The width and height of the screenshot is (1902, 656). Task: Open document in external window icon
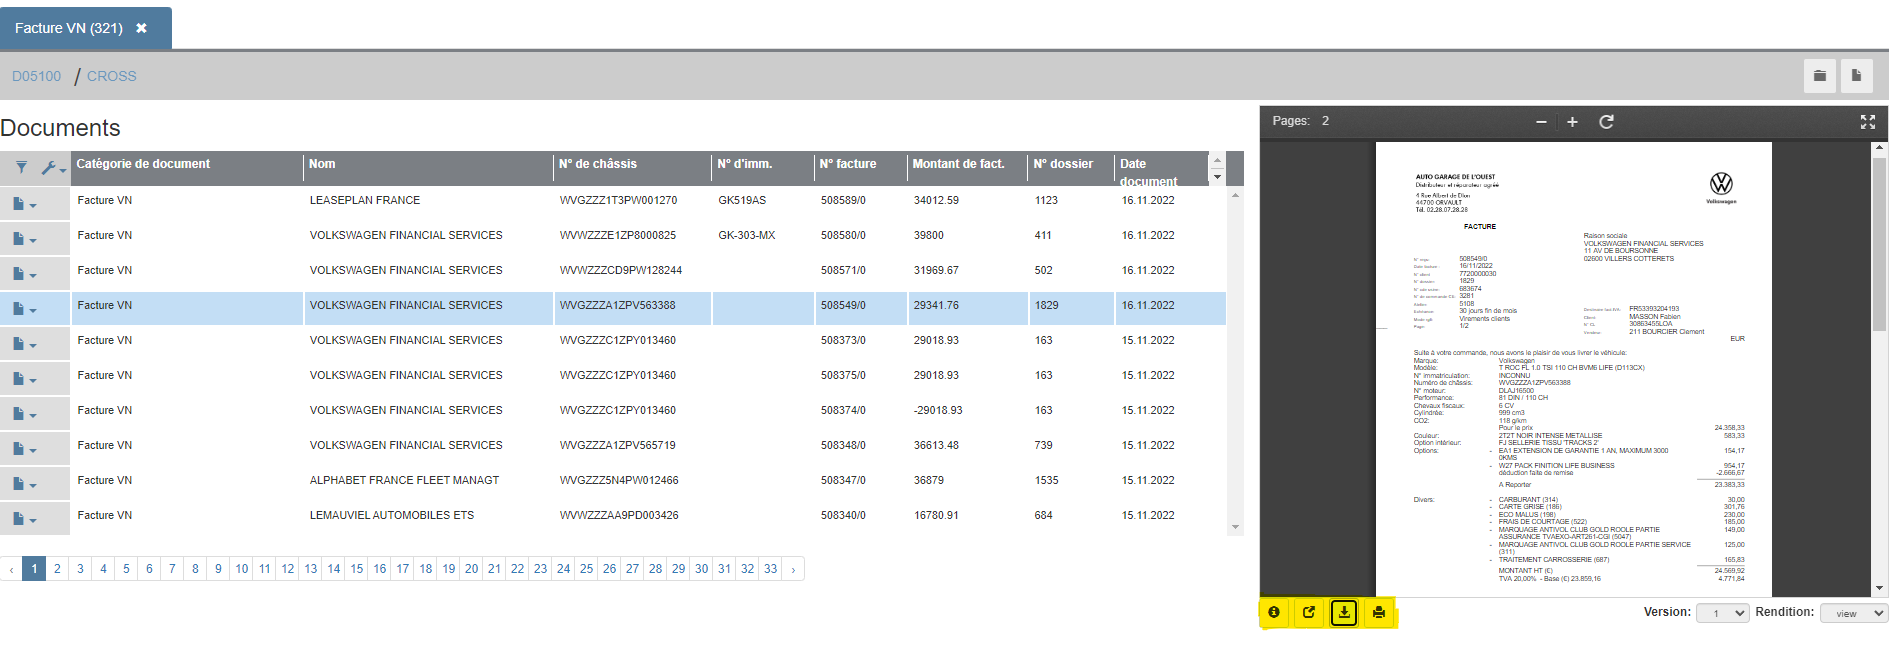click(x=1309, y=612)
